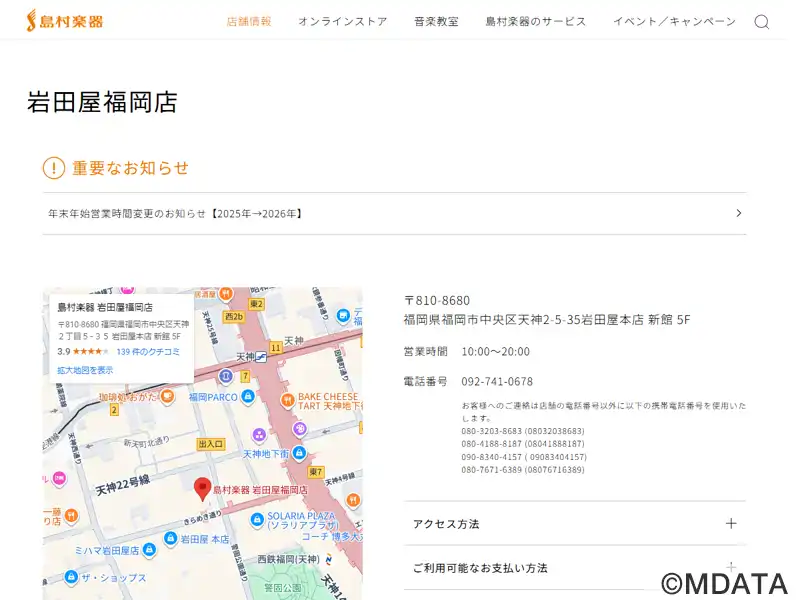Open the 139 件のクチコミ reviews link

pyautogui.click(x=148, y=352)
